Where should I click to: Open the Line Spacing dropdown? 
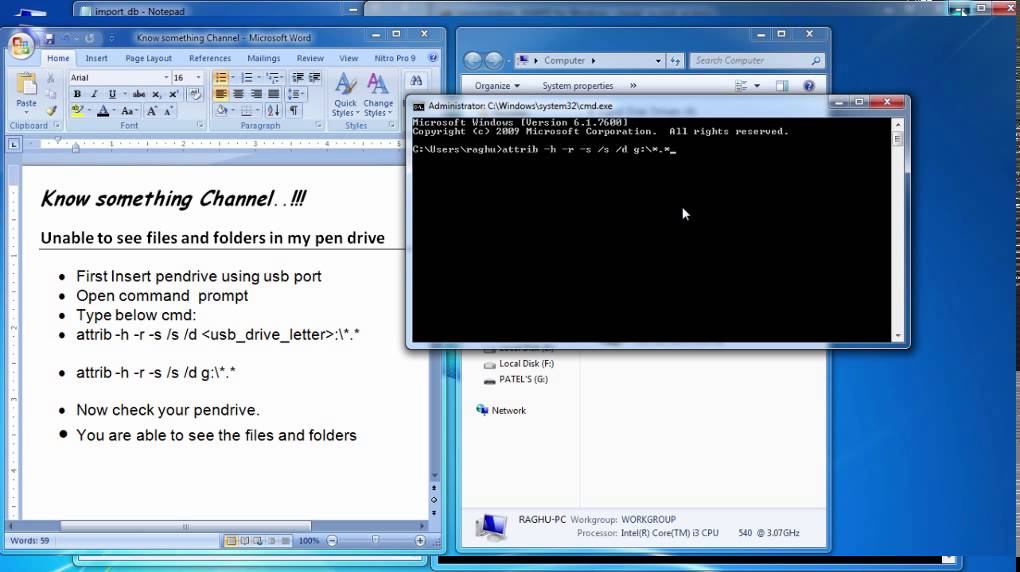tap(296, 94)
